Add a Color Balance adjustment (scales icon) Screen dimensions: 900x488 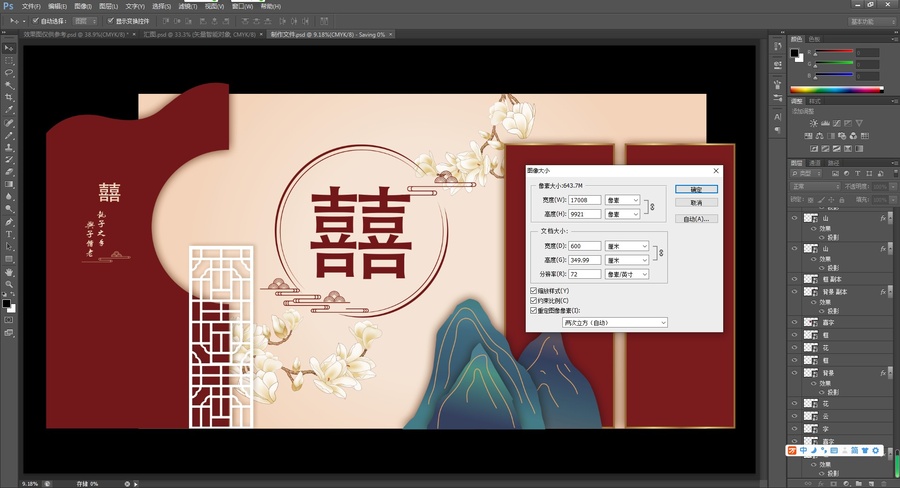(819, 136)
